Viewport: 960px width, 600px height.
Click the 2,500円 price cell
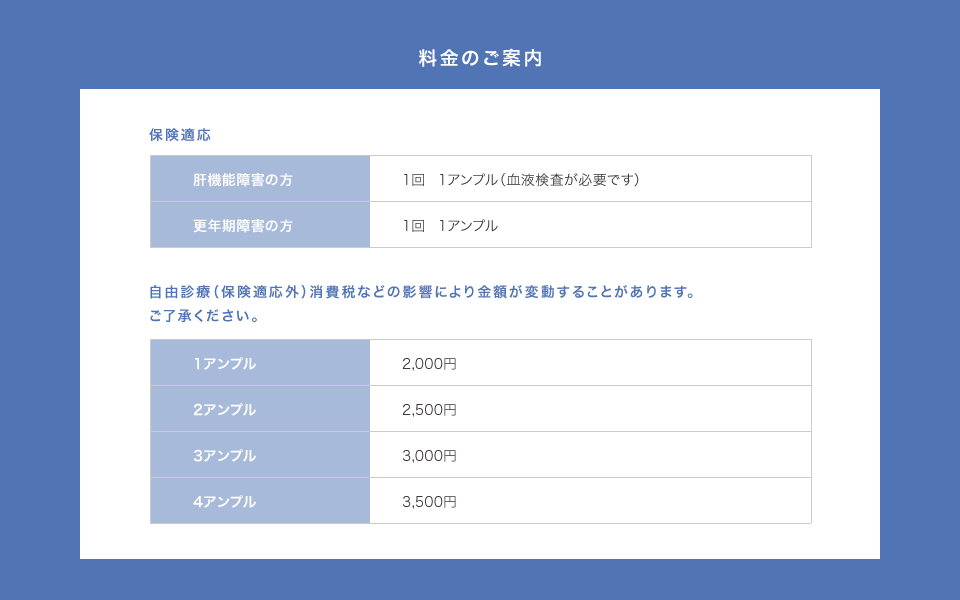429,410
